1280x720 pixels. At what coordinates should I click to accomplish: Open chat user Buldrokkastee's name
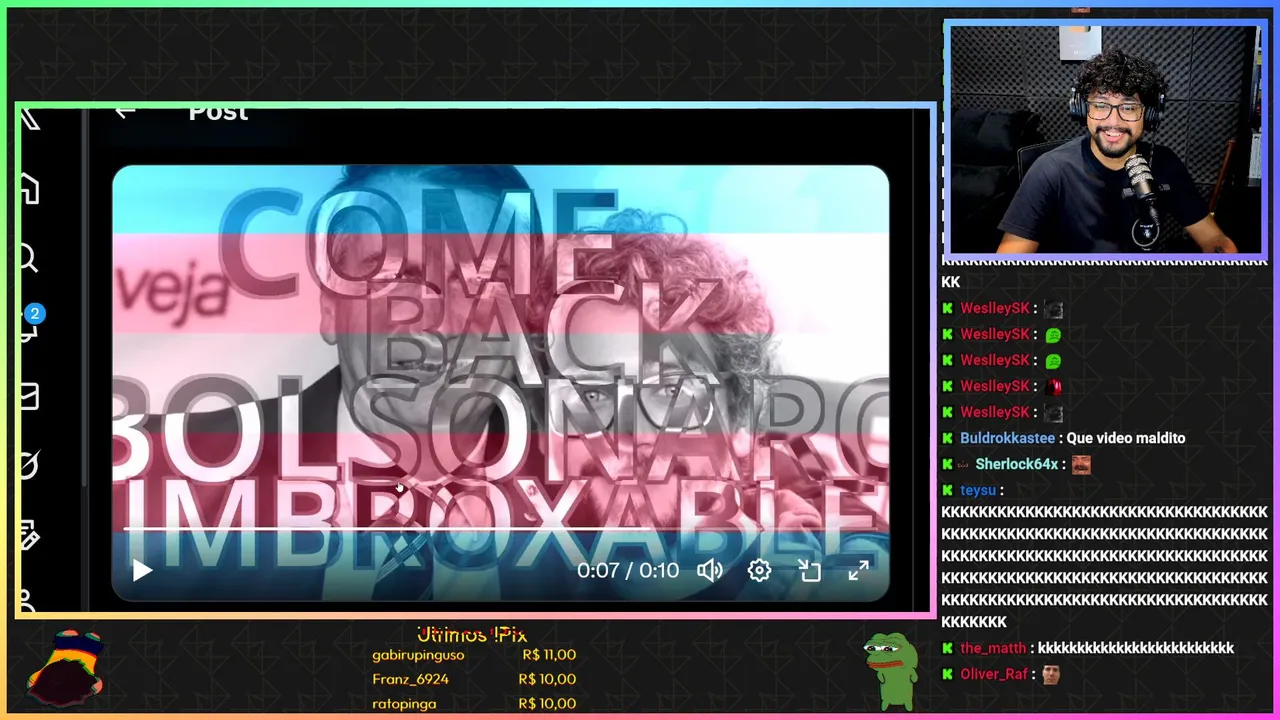click(1007, 438)
